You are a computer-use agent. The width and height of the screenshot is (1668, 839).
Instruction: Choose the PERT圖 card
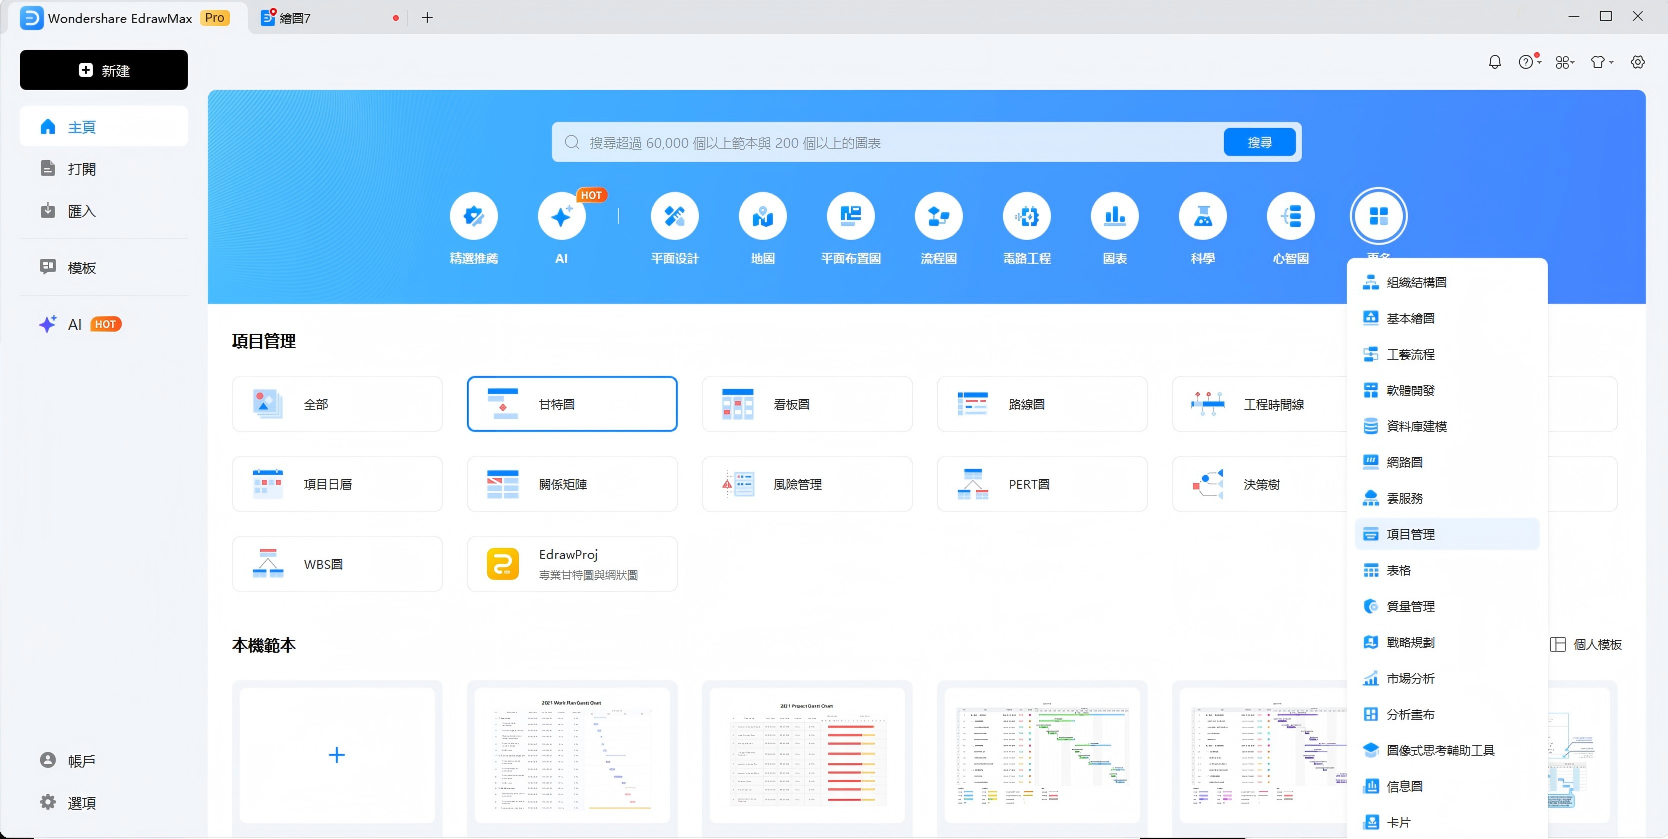pos(1042,484)
